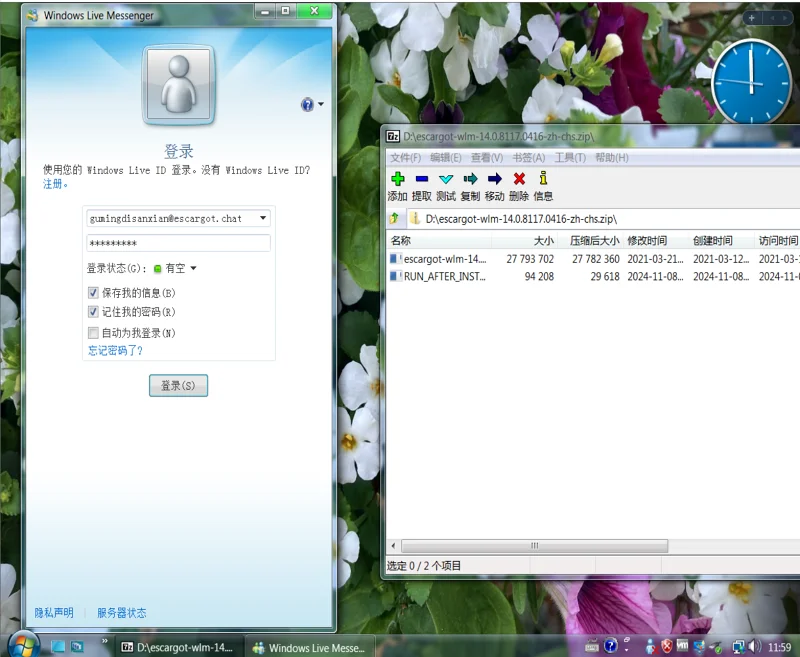Viewport: 800px width, 657px height.
Task: Click the 测试 (Test) checkmark icon
Action: (446, 179)
